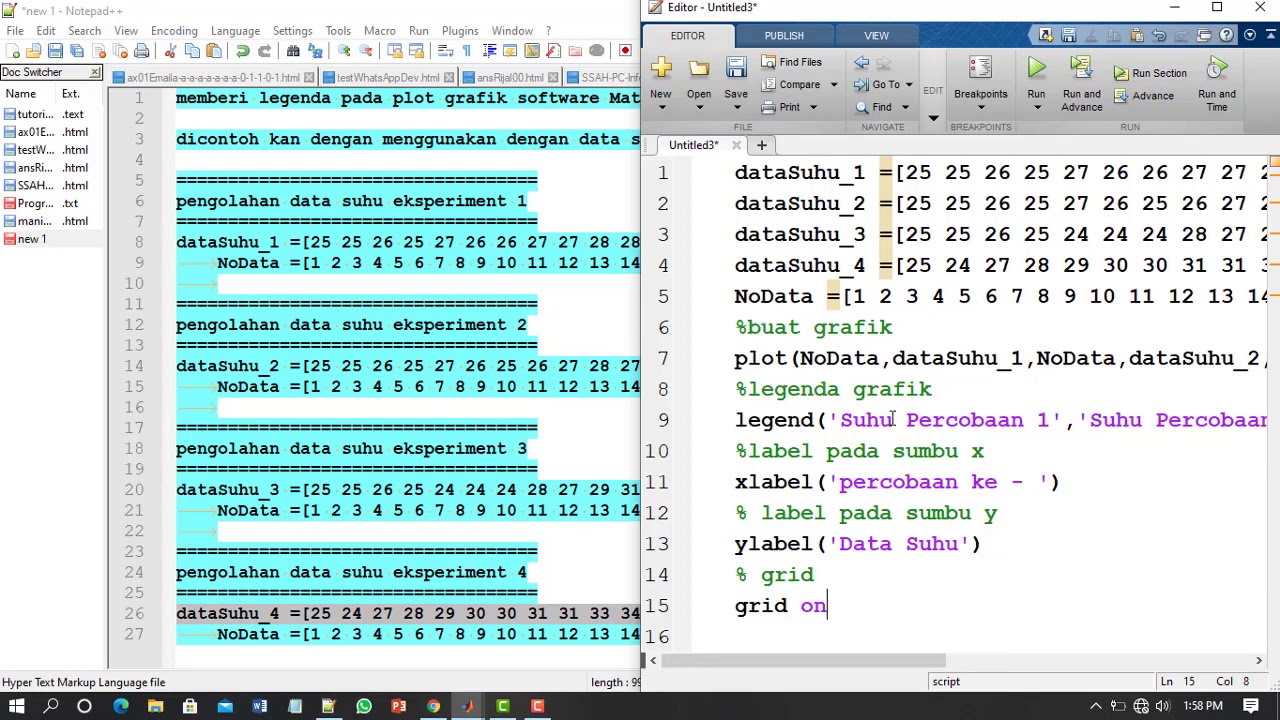This screenshot has width=1280, height=720.
Task: Click Notepad++ Find binoculars icon
Action: [x=293, y=51]
